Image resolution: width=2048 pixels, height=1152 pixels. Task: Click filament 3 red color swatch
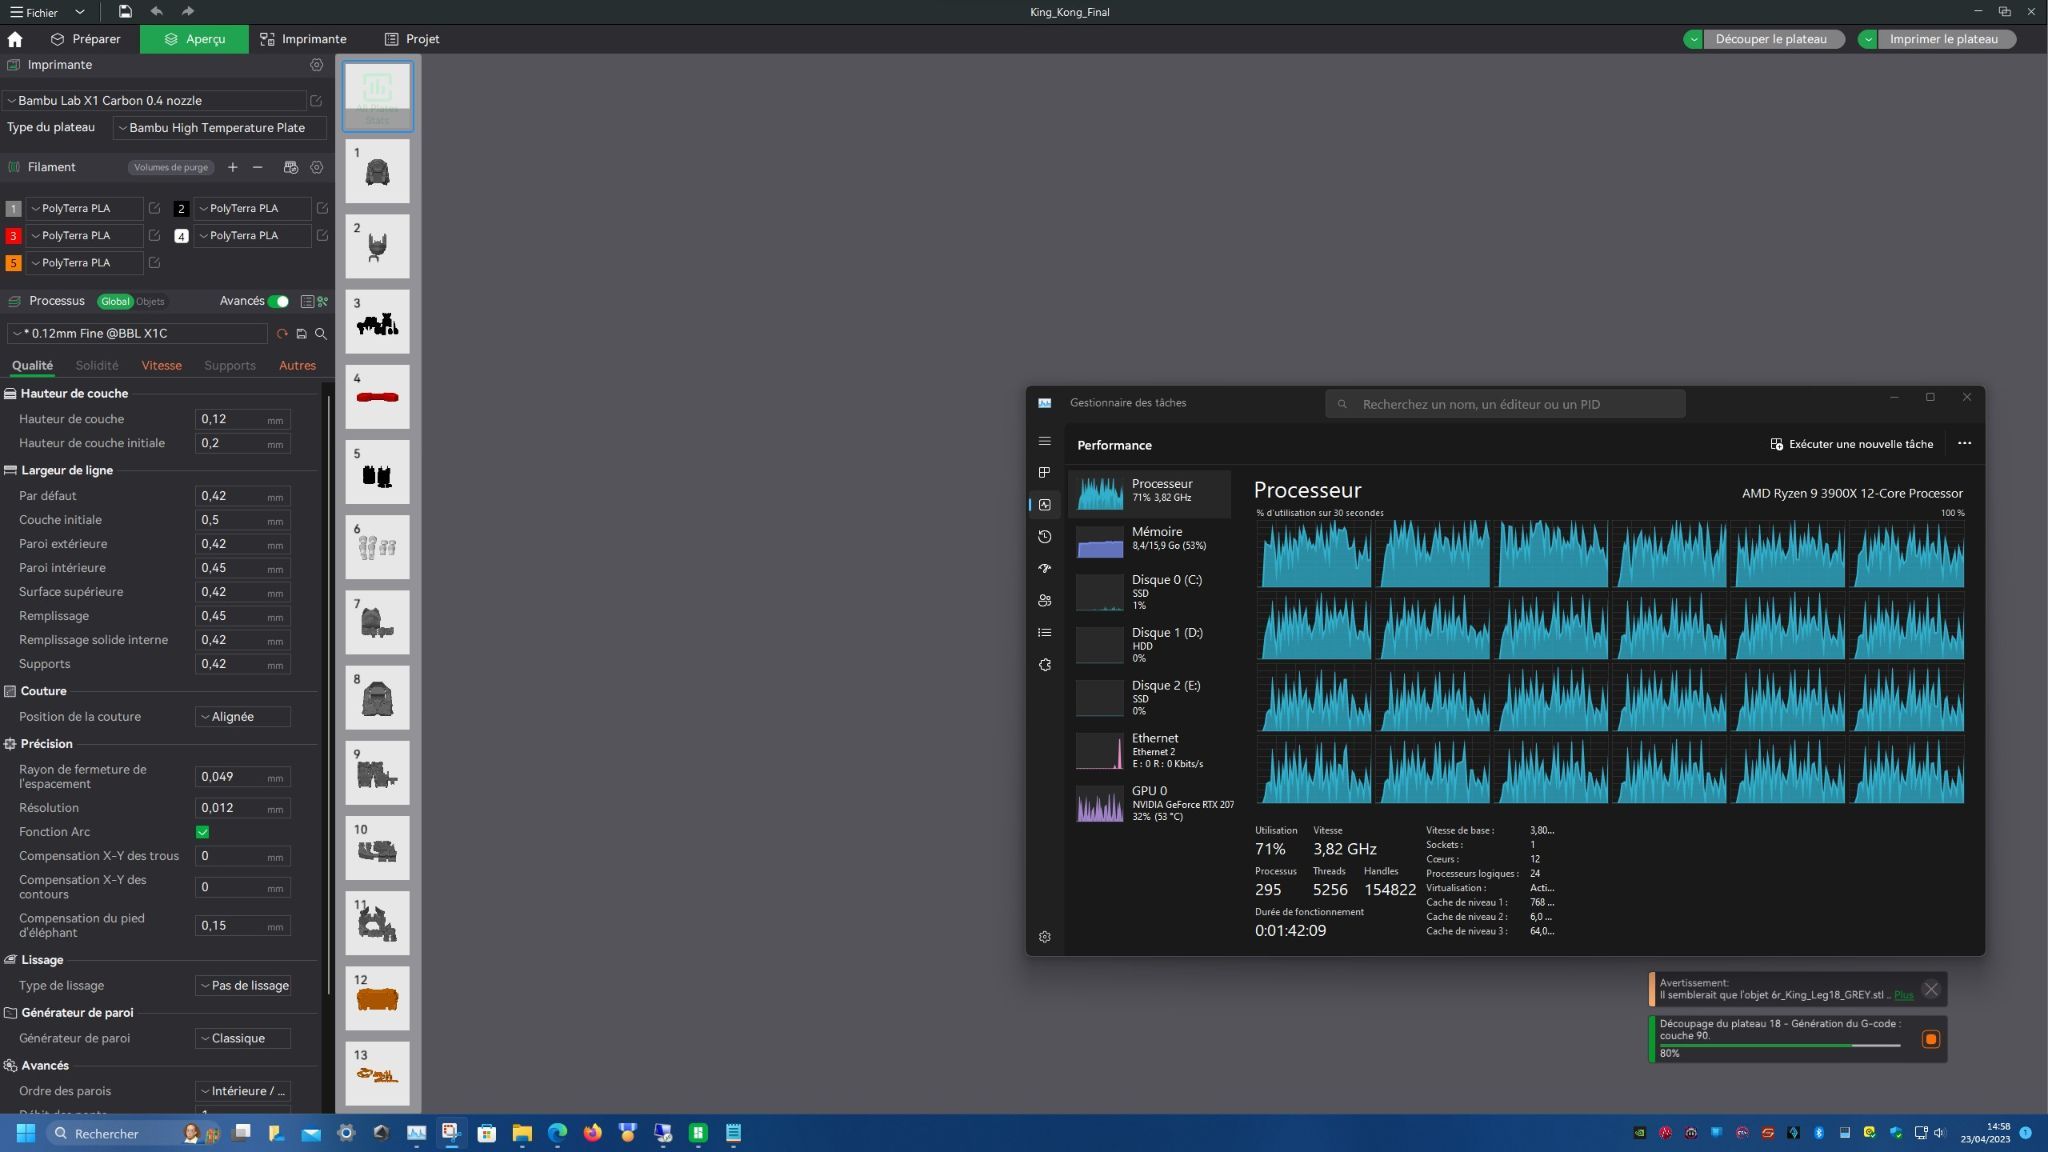13,236
